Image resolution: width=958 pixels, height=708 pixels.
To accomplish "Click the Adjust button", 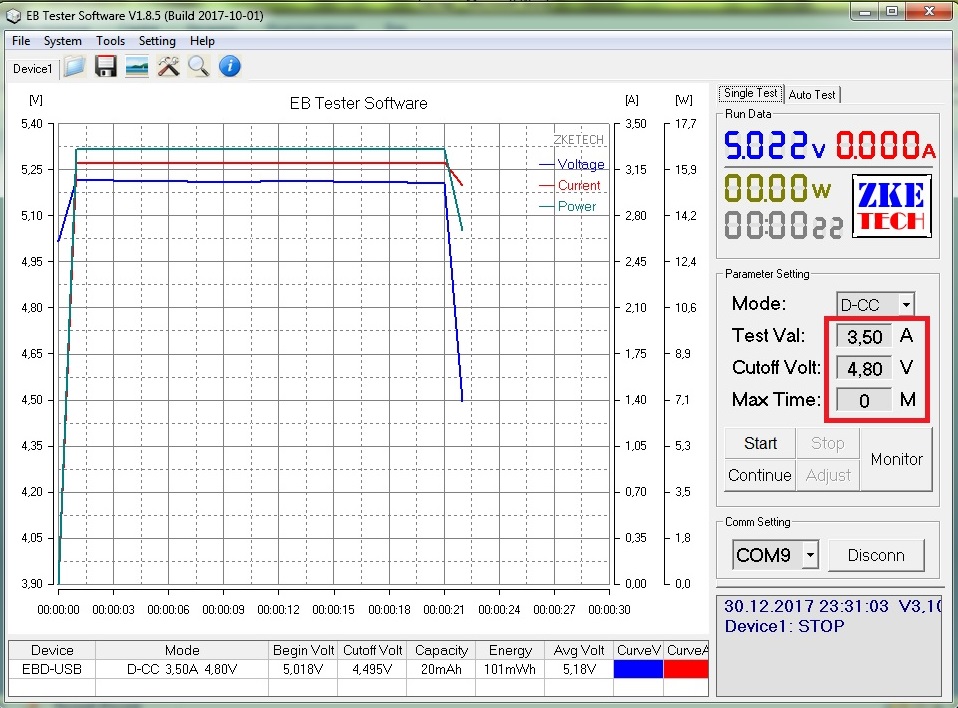I will coord(828,475).
